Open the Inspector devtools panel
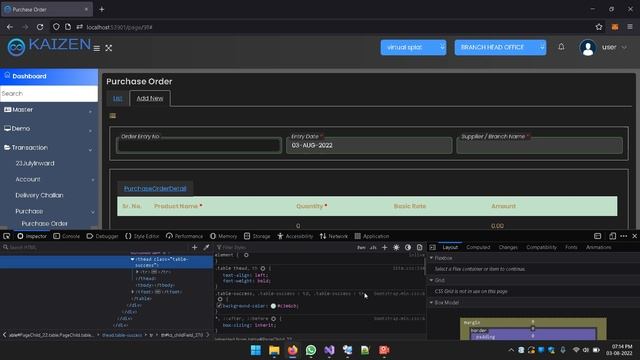 (x=32, y=236)
